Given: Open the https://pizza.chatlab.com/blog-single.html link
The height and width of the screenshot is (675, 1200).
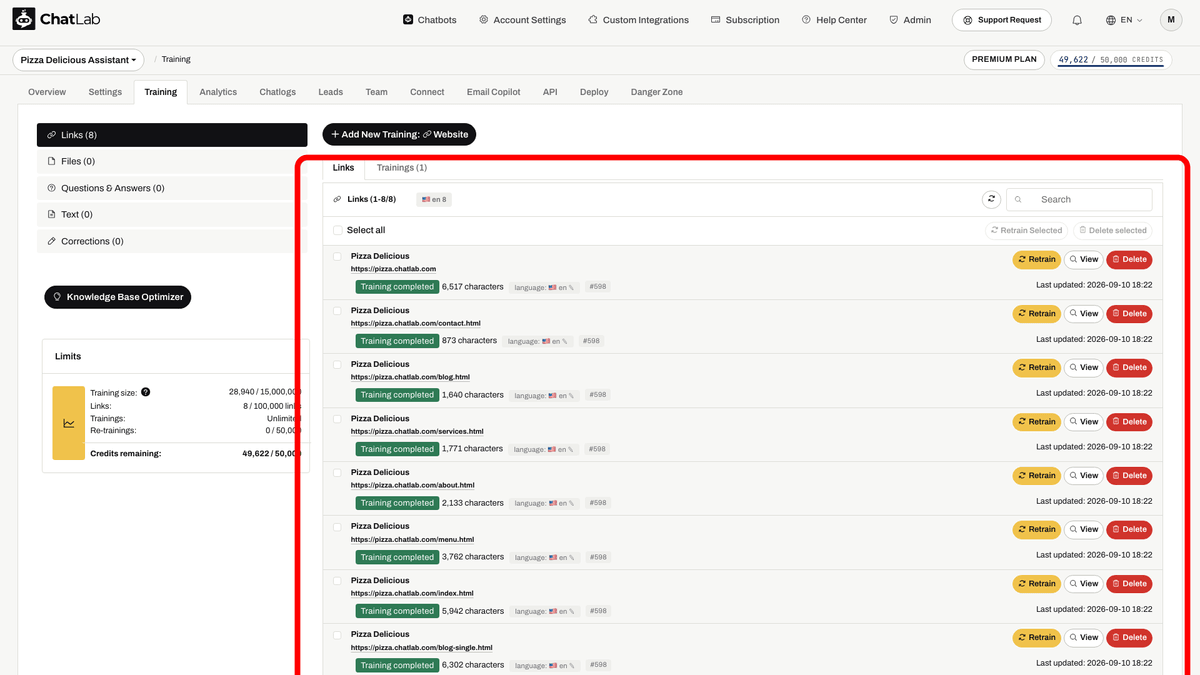Looking at the screenshot, I should click(x=421, y=647).
